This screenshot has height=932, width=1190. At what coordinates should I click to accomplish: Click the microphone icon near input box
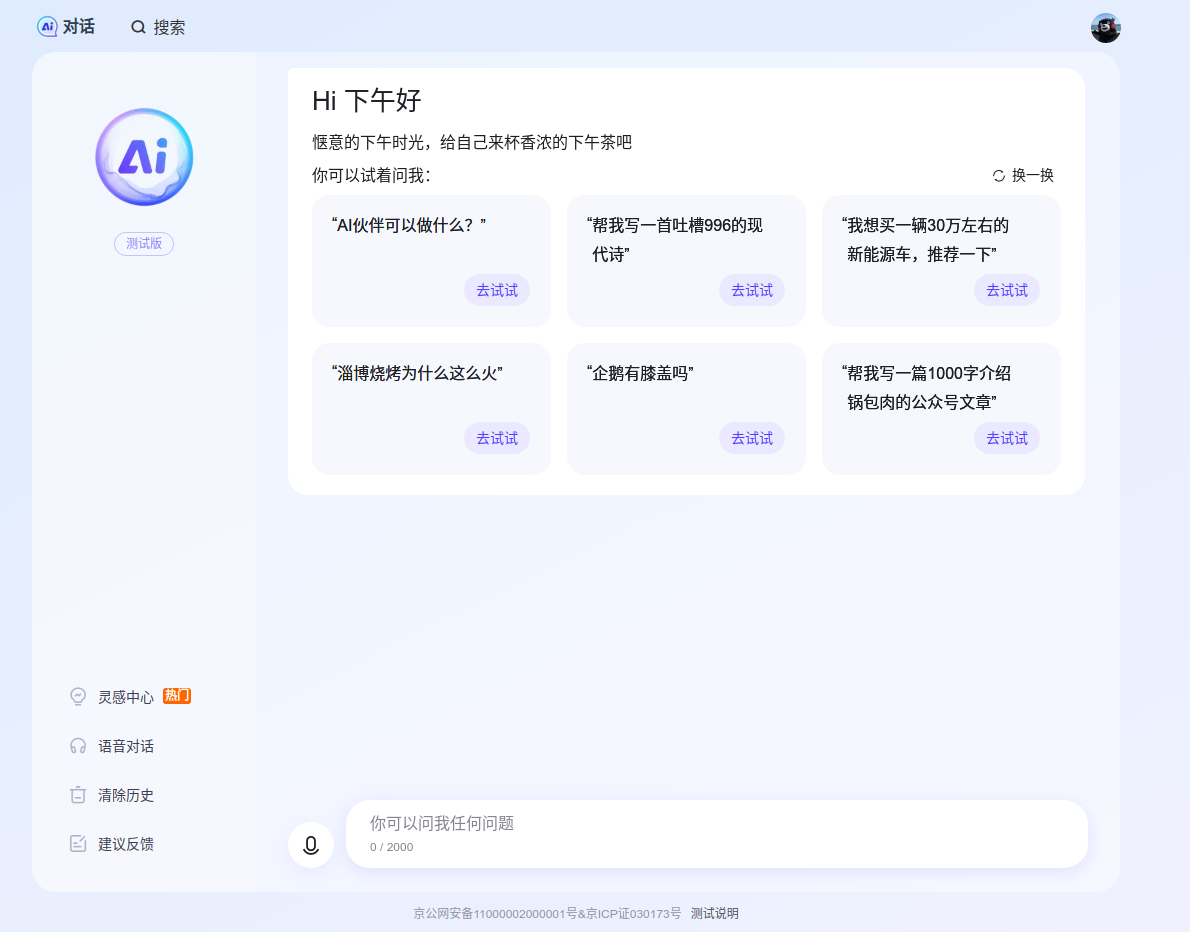click(311, 844)
